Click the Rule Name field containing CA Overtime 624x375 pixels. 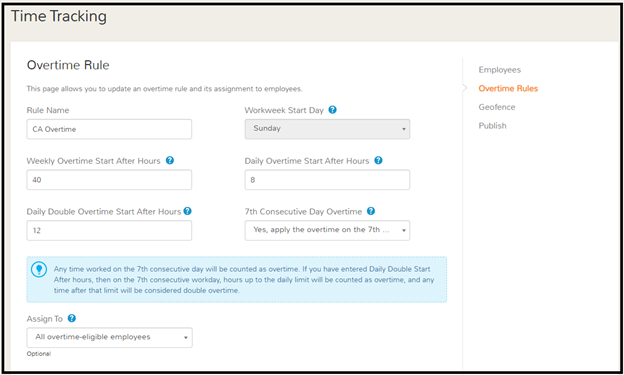click(109, 129)
